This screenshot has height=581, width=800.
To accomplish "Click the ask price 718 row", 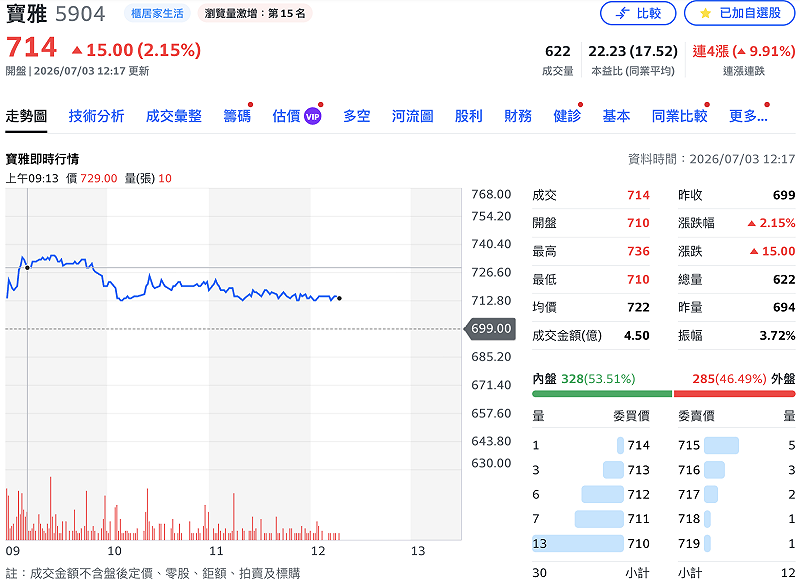I will click(737, 519).
